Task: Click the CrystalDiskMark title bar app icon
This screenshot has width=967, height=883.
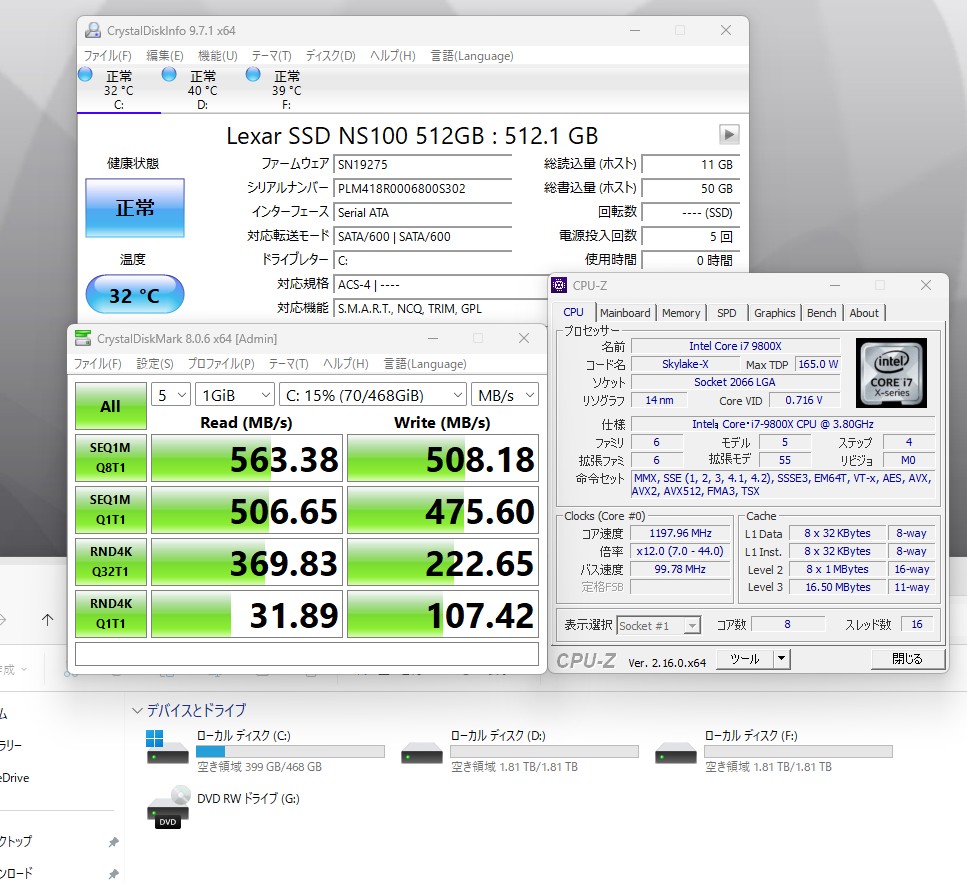Action: pos(82,338)
